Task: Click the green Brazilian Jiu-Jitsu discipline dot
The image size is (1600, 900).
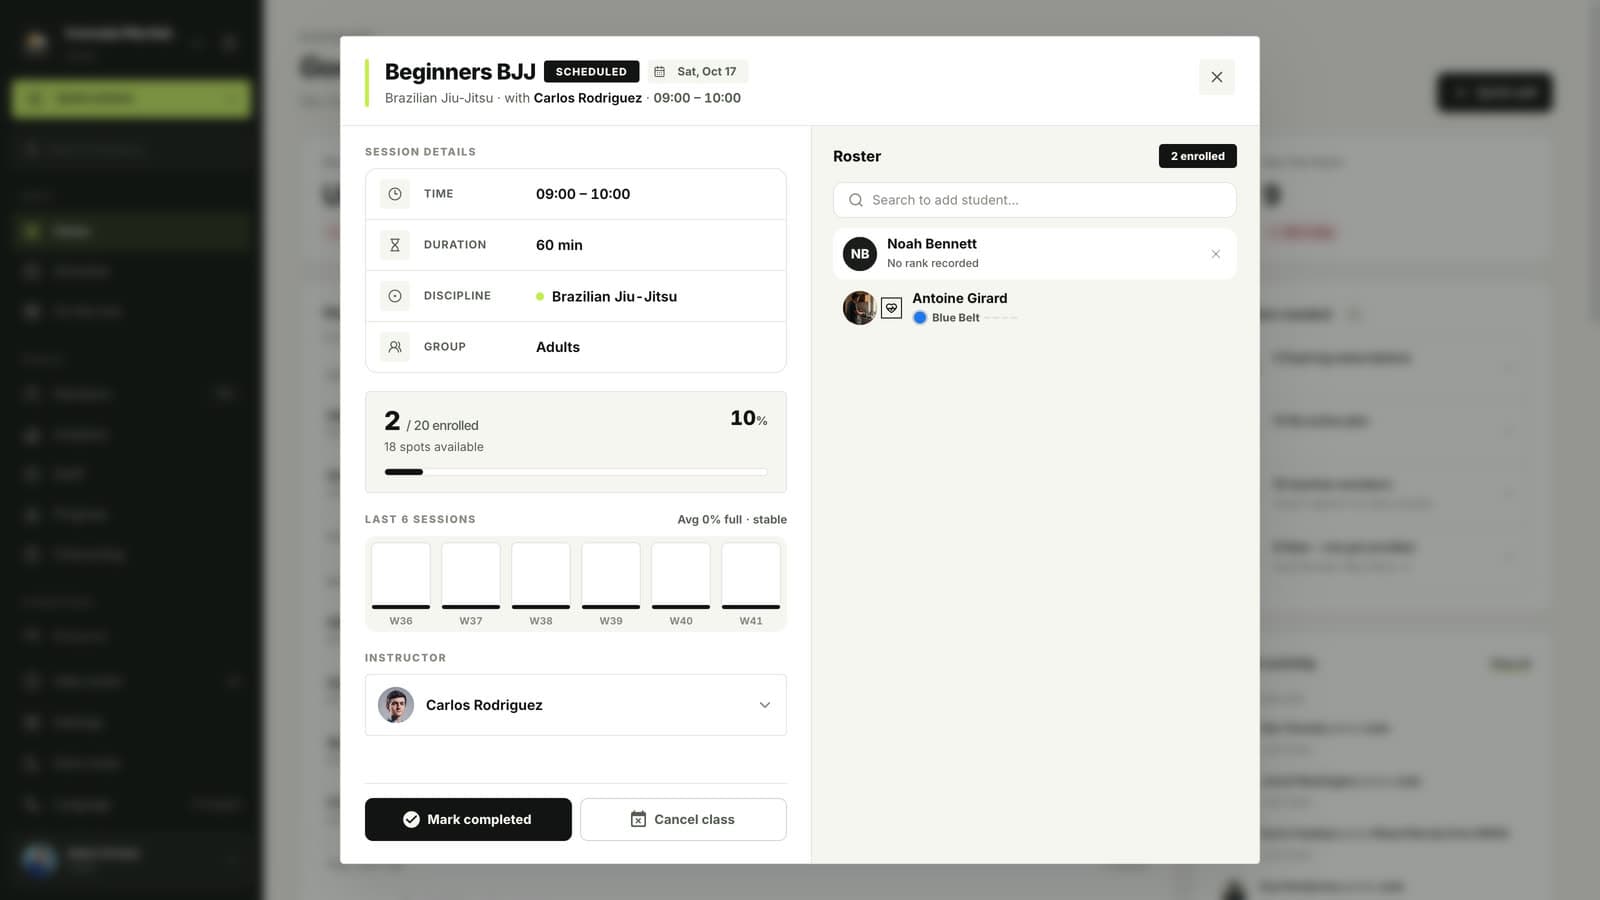Action: (x=540, y=297)
